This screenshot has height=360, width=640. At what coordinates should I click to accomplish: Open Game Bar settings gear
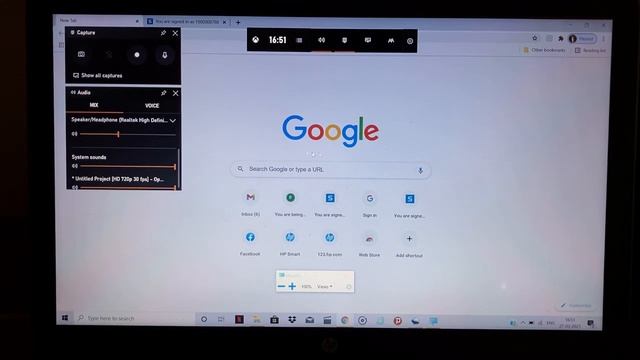(410, 41)
